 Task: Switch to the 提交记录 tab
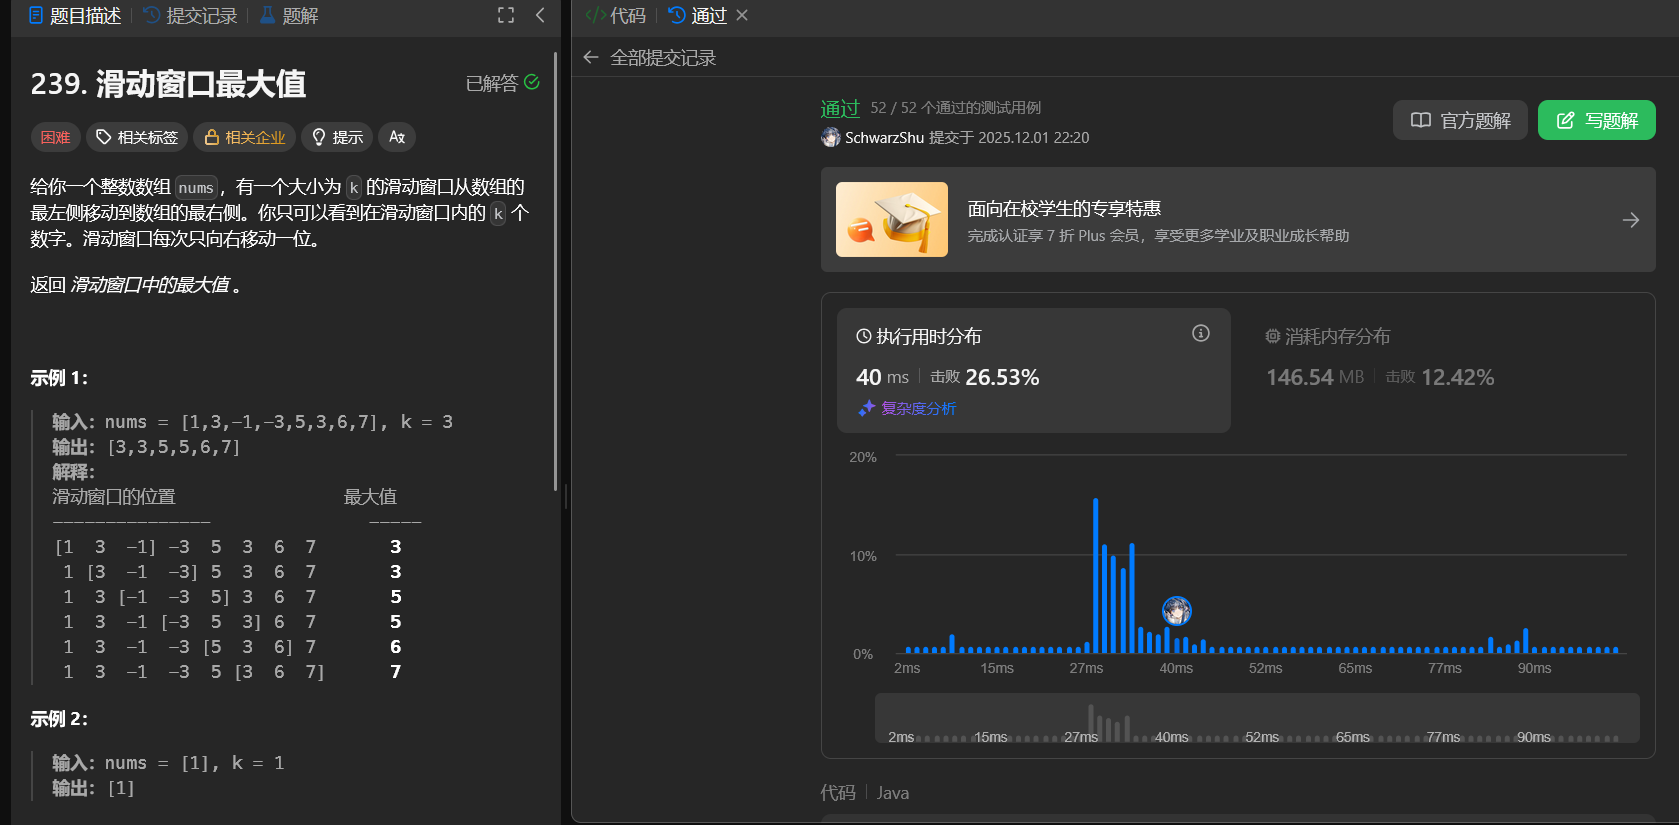point(191,16)
